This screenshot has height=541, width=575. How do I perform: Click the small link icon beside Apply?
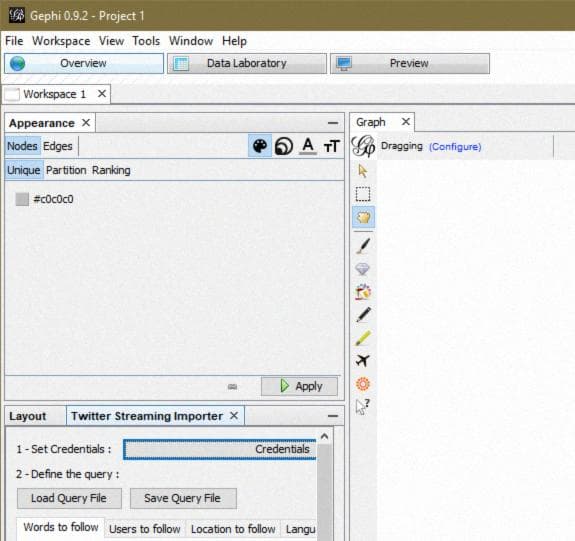click(x=232, y=387)
